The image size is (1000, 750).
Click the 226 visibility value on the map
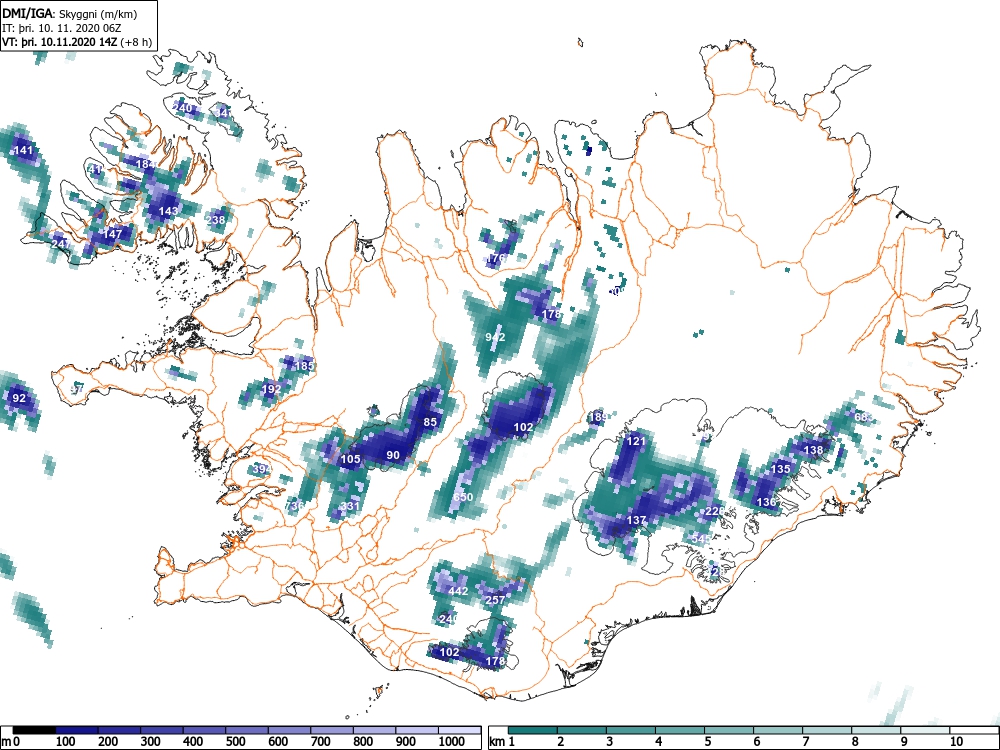coord(715,511)
